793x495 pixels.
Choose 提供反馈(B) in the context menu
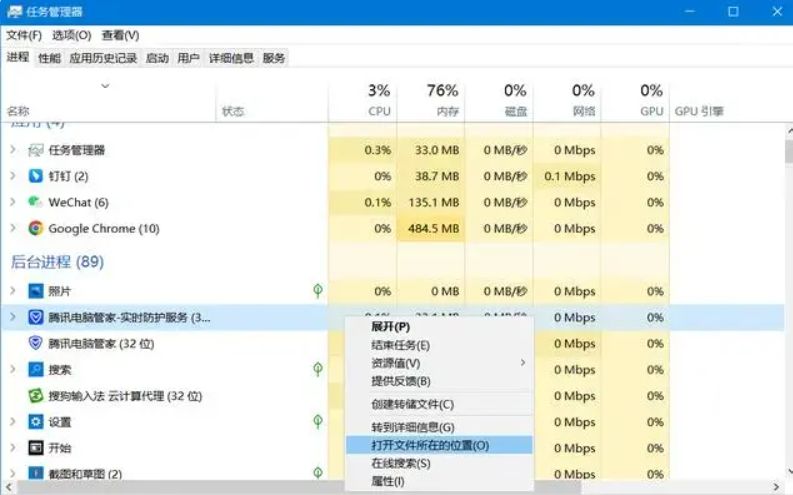pyautogui.click(x=439, y=381)
